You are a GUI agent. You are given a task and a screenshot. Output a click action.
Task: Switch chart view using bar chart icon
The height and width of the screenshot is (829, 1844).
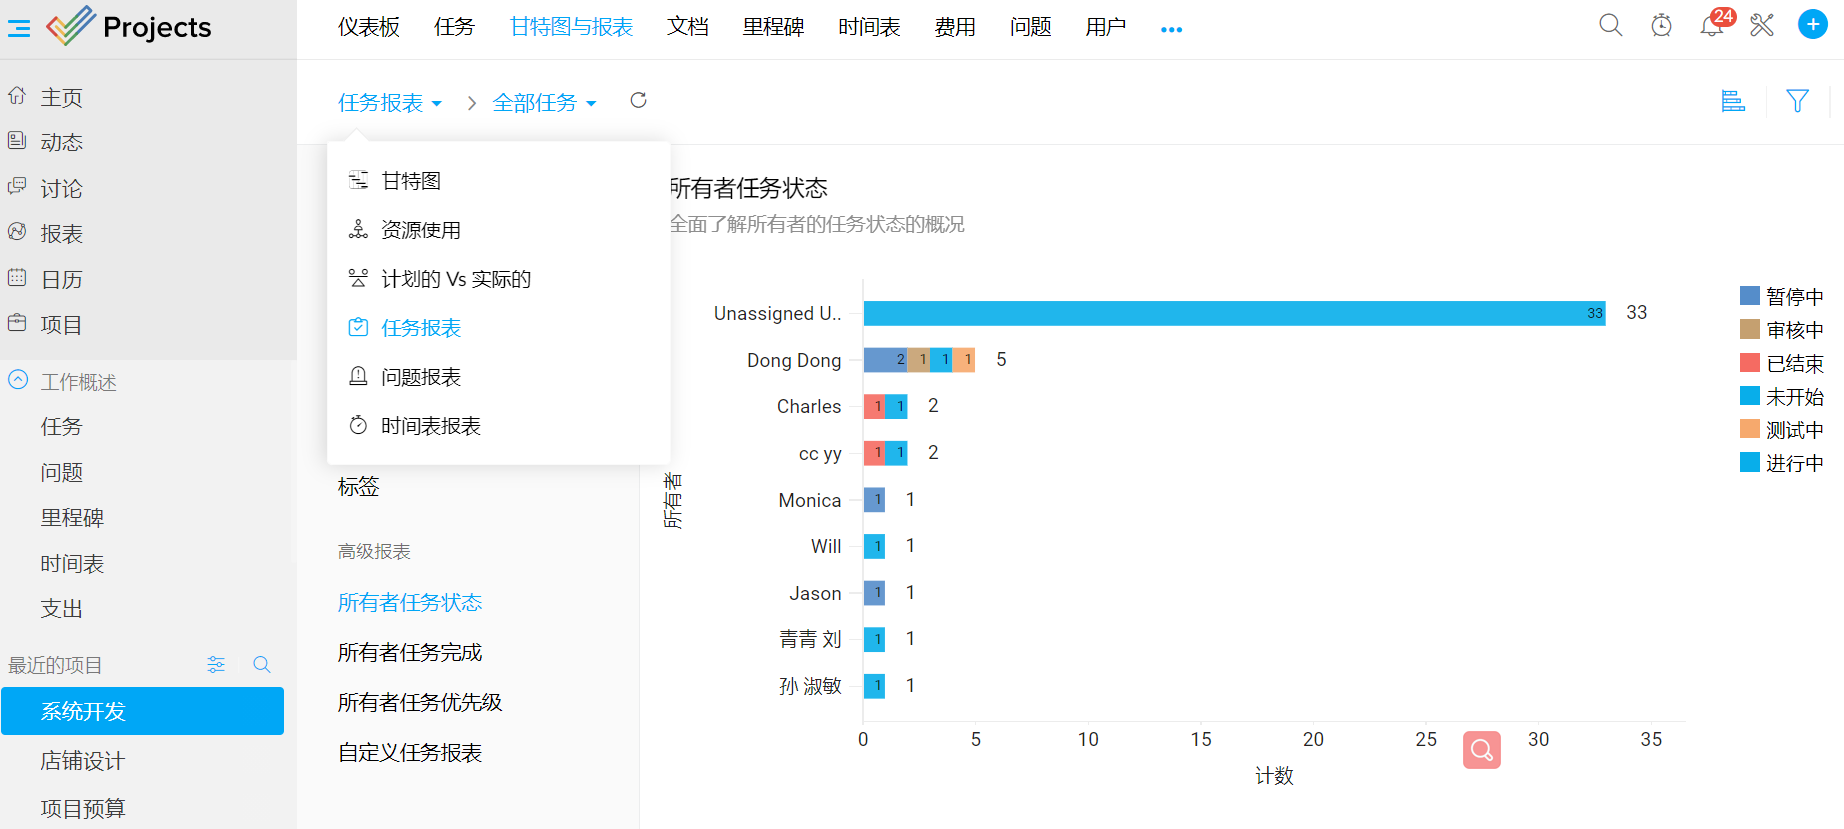pos(1733,101)
